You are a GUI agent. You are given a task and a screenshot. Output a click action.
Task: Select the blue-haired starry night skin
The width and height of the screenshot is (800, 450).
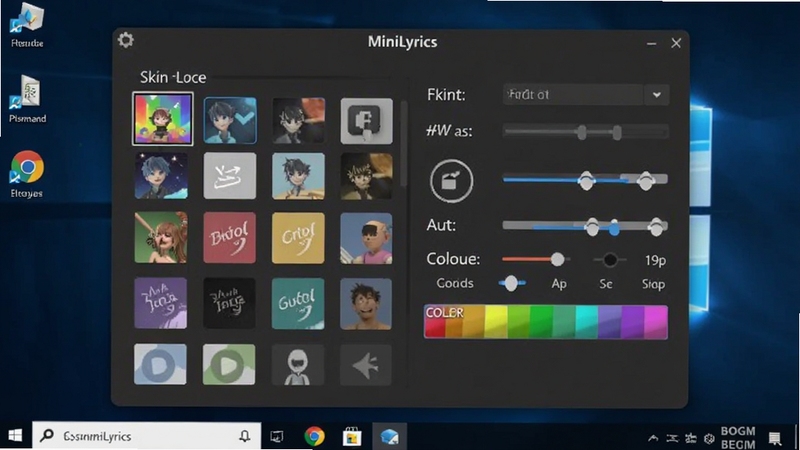[161, 176]
